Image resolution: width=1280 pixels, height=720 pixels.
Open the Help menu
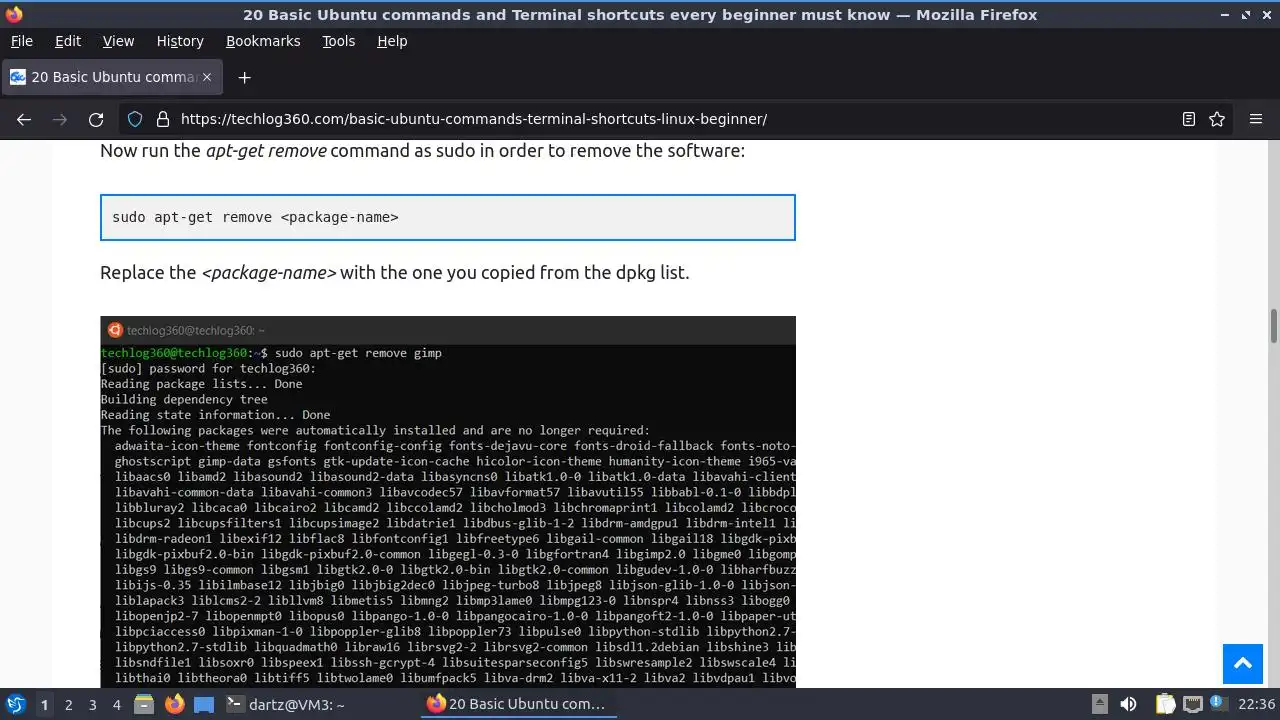click(x=392, y=41)
